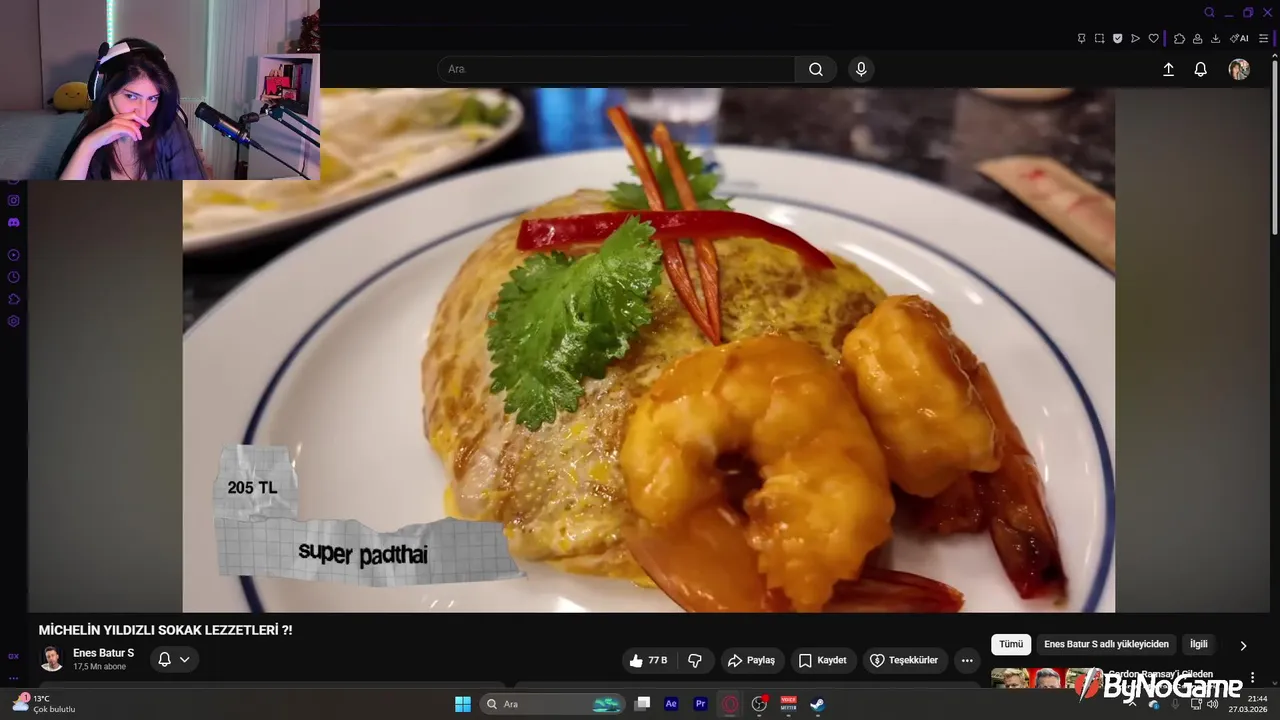This screenshot has height=720, width=1280.
Task: Open YouTube notifications bell
Action: [1201, 69]
